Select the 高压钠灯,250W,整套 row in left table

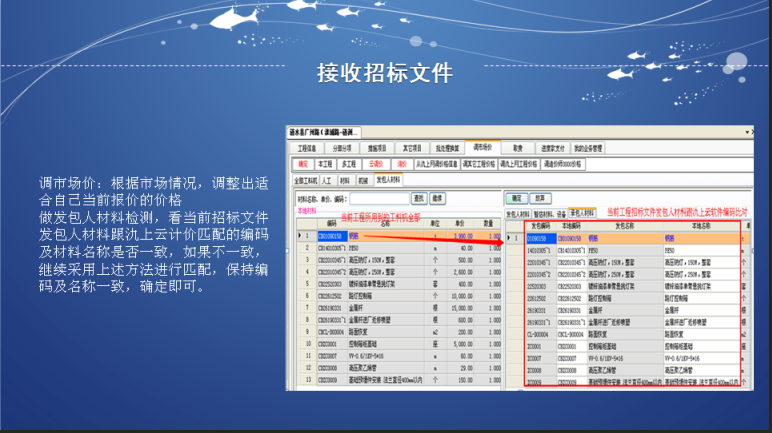pyautogui.click(x=399, y=272)
